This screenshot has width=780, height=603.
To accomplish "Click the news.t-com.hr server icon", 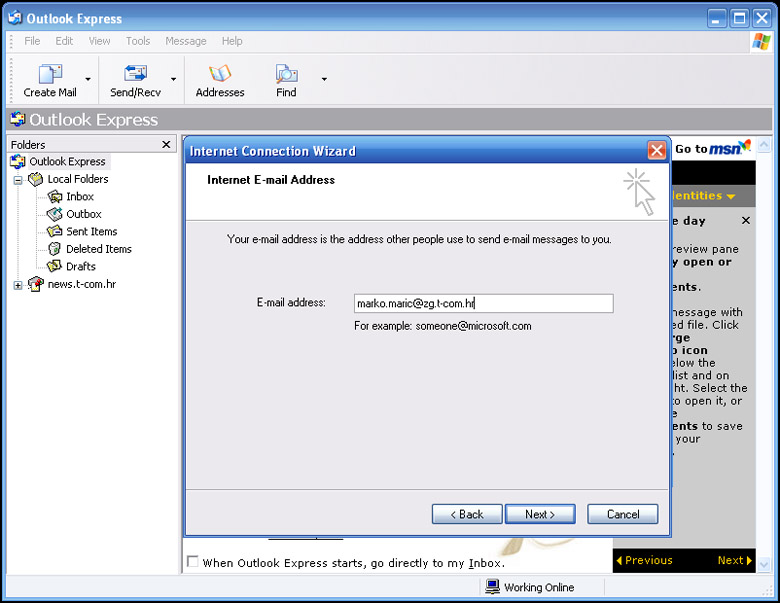I will (x=36, y=284).
